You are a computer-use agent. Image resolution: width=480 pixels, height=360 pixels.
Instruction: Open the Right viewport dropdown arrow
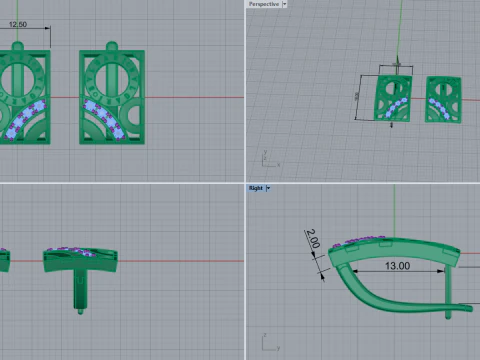coord(268,188)
